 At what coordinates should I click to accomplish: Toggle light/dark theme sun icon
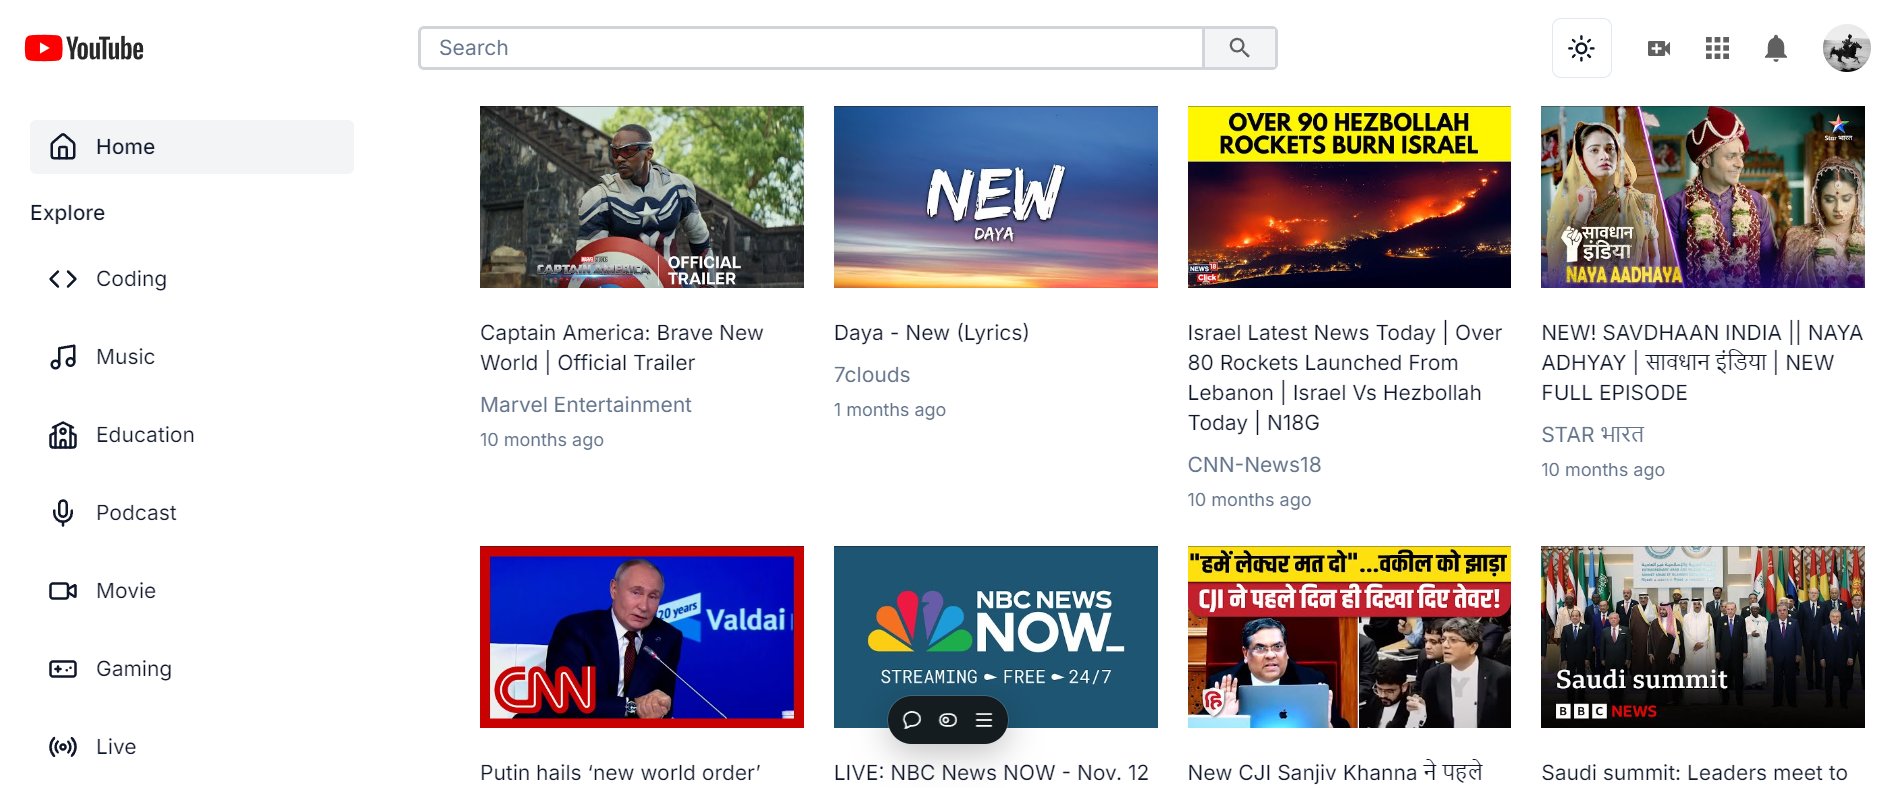[1581, 48]
